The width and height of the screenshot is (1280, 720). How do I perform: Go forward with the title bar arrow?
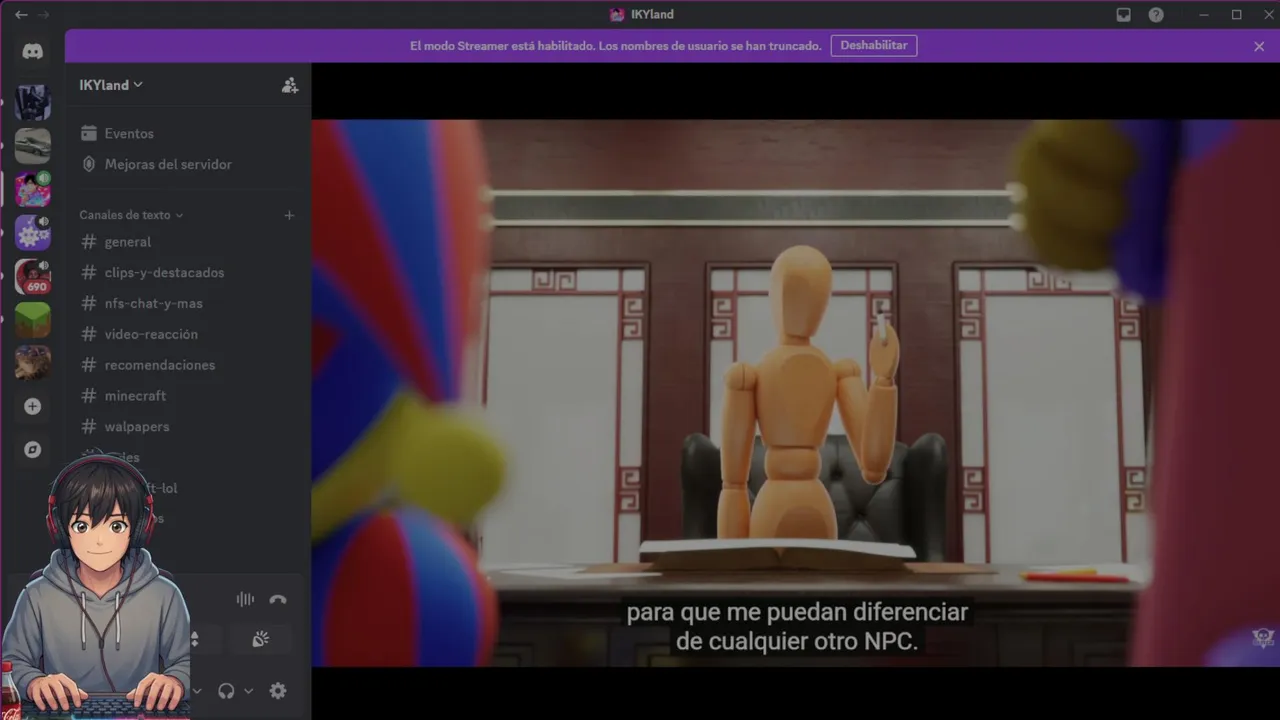tap(44, 15)
